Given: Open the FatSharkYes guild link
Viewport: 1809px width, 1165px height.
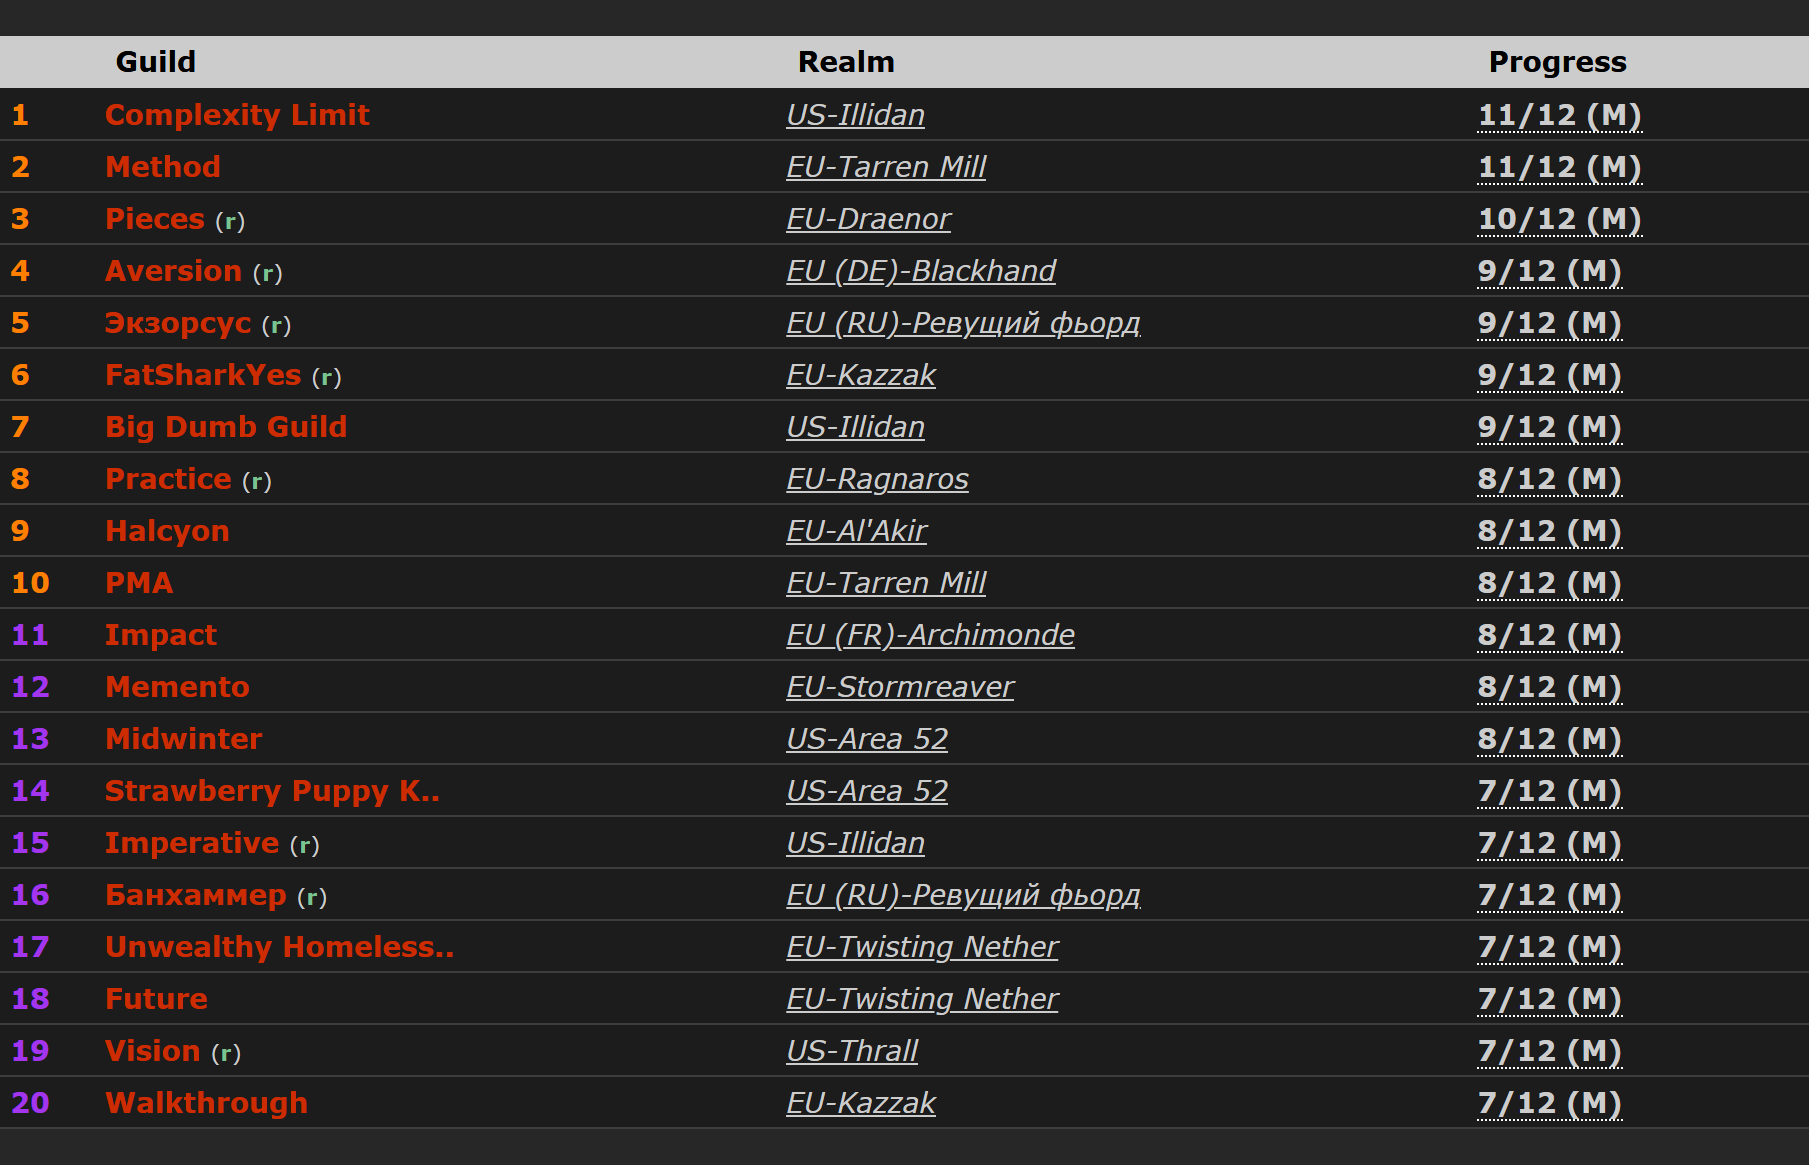Looking at the screenshot, I should coord(203,375).
